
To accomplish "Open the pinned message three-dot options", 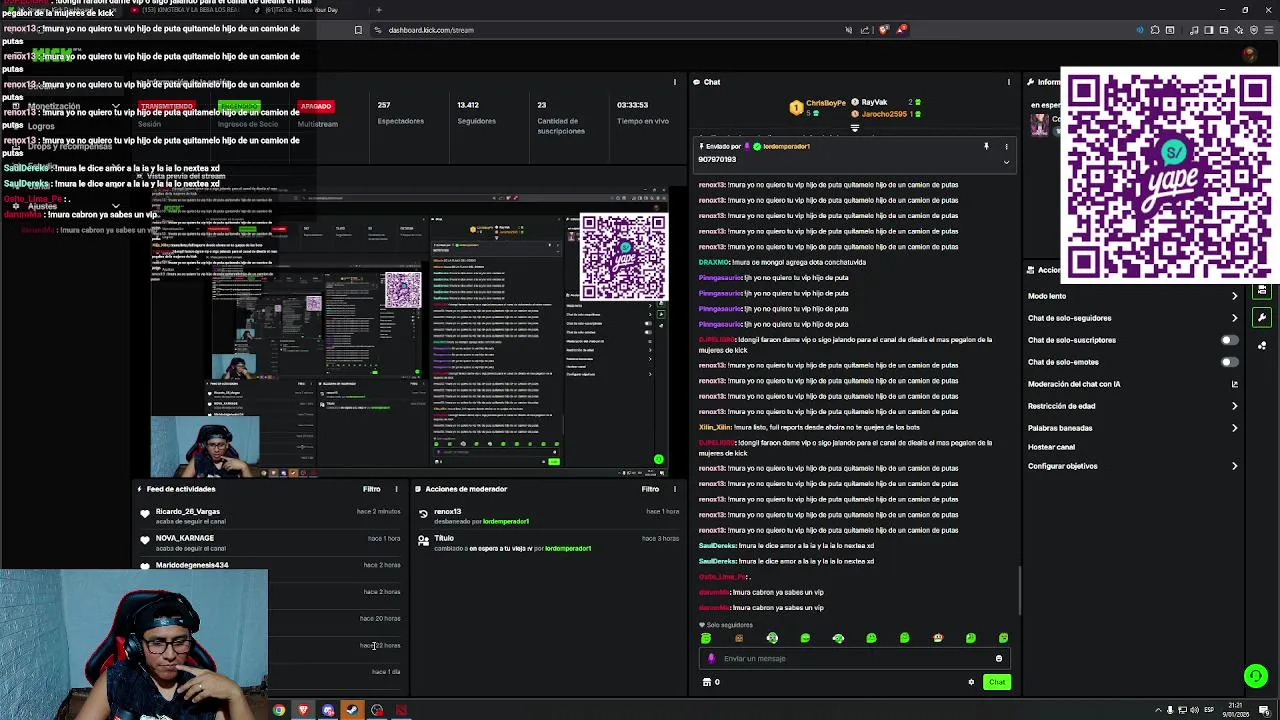I will [x=1006, y=147].
